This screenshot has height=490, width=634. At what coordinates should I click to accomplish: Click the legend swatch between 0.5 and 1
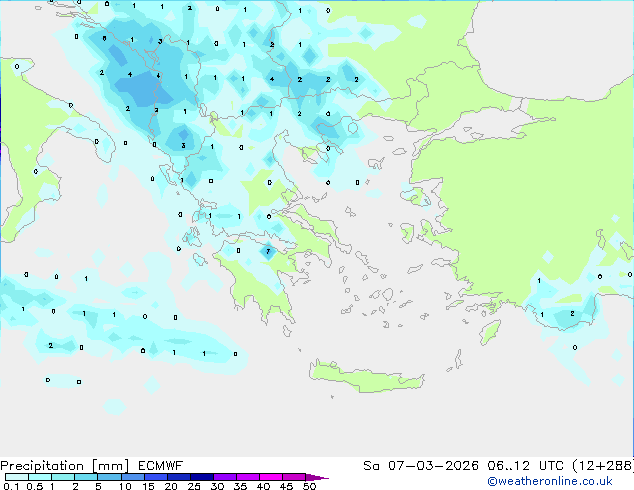click(40, 477)
